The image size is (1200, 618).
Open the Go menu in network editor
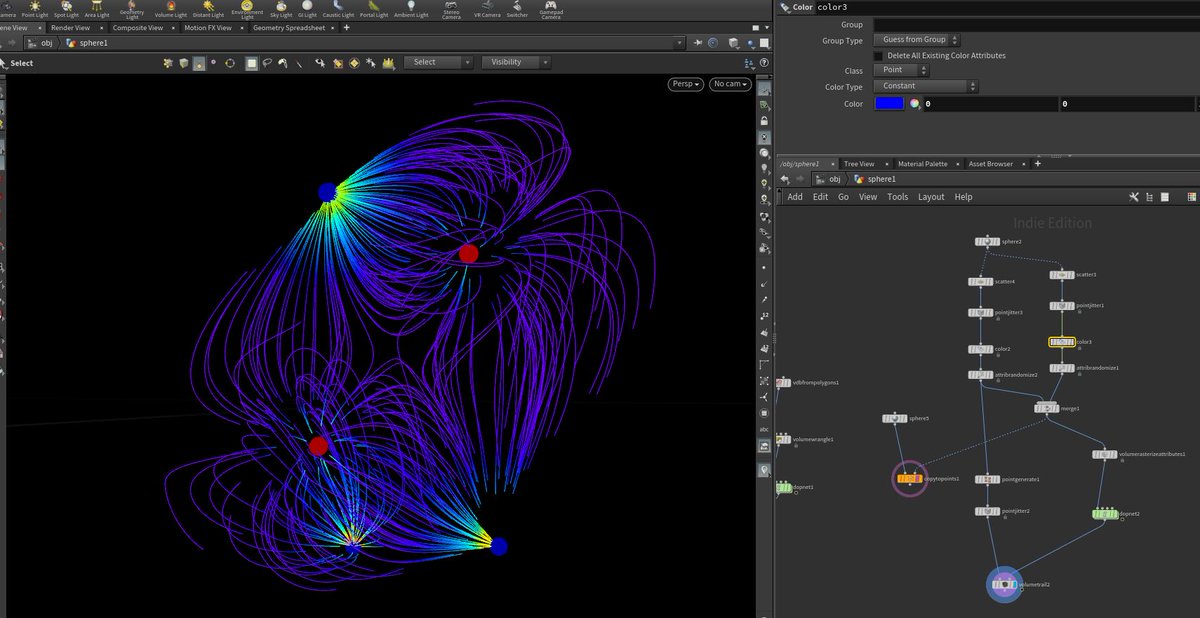tap(843, 197)
